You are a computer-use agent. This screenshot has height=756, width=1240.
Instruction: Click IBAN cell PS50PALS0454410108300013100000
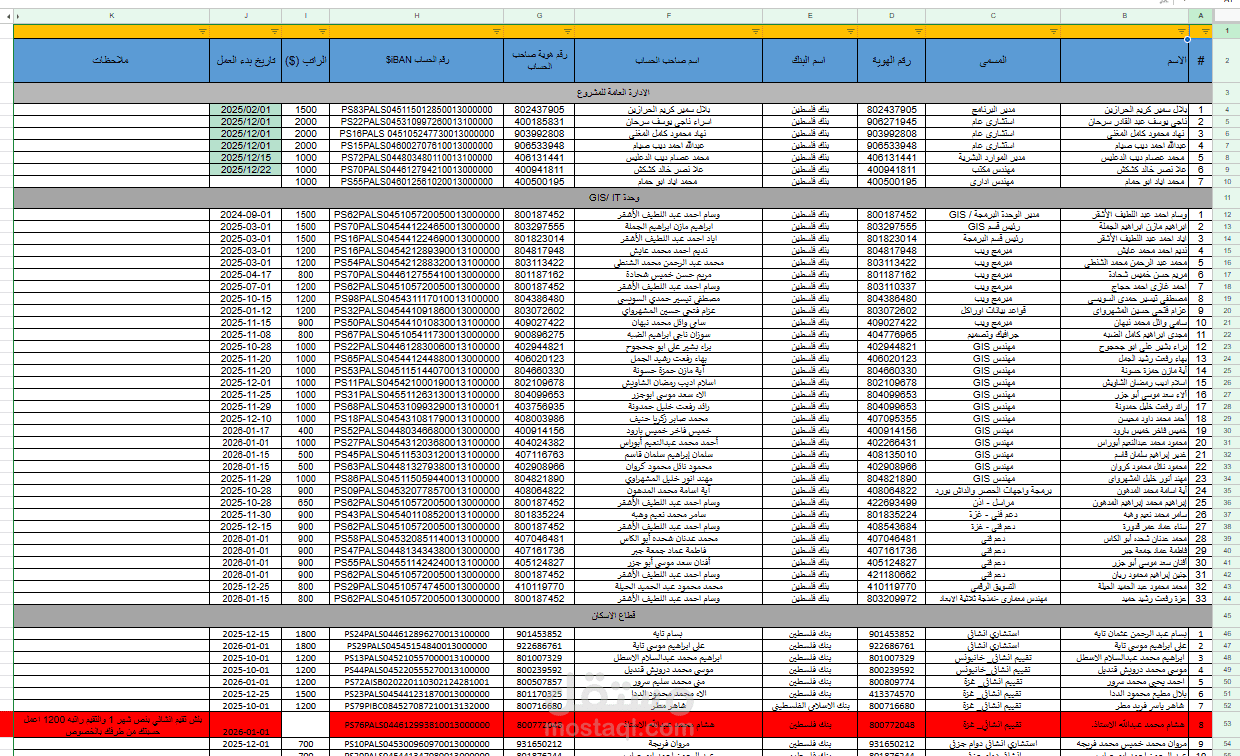click(416, 323)
